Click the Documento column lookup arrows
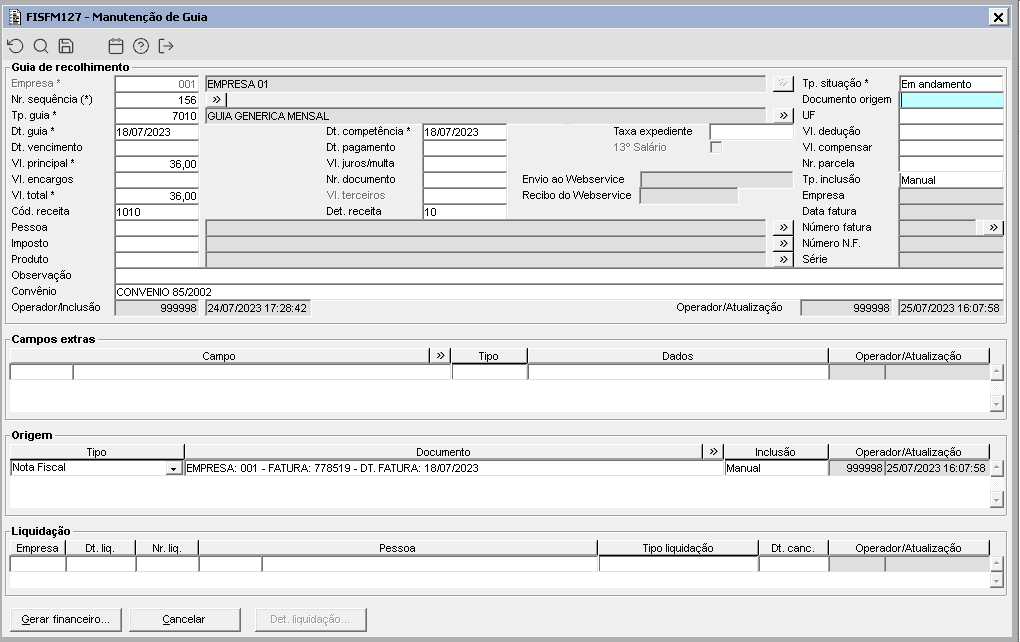This screenshot has height=642, width=1020. (714, 451)
